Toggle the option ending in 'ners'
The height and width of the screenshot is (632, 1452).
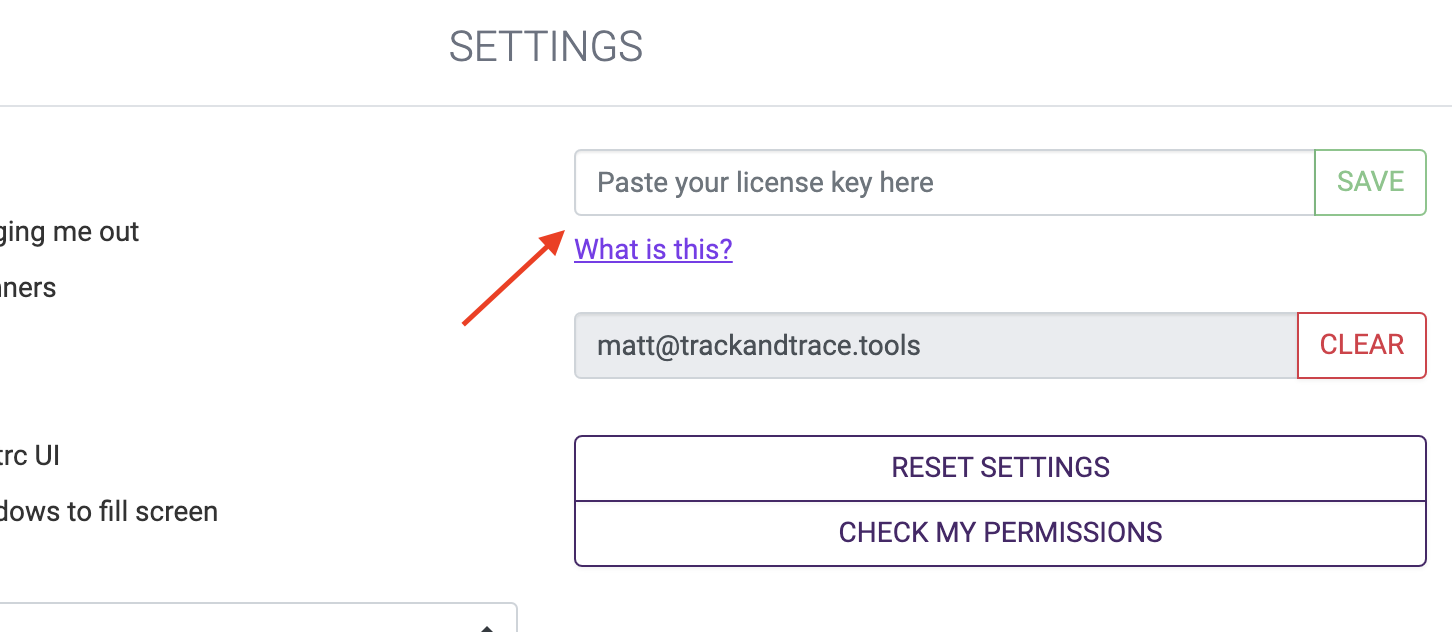[28, 288]
